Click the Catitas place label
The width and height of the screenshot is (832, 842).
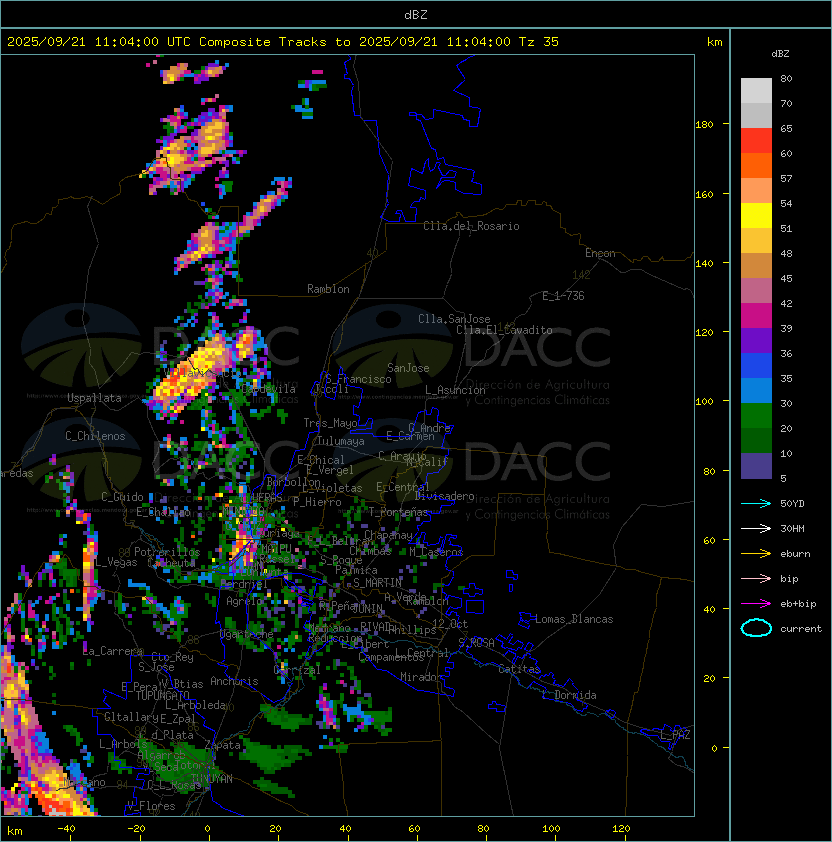(x=519, y=669)
